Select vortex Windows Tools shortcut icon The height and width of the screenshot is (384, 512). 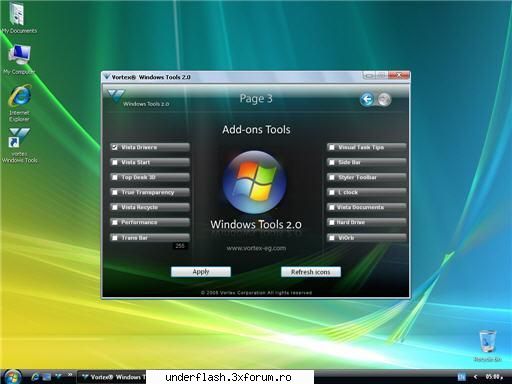pos(19,146)
